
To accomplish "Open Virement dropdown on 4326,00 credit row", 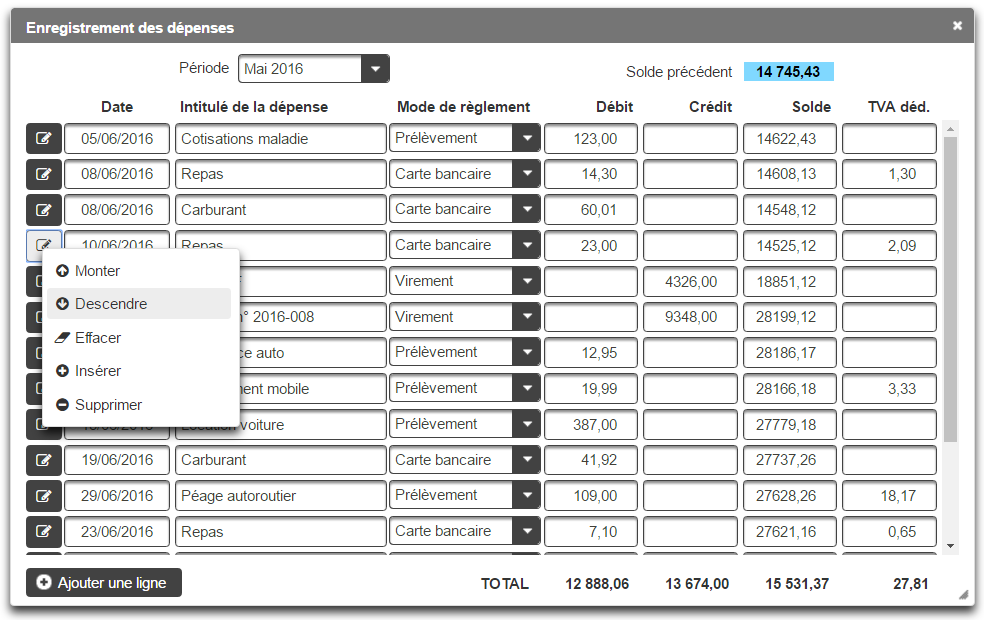I will click(527, 281).
